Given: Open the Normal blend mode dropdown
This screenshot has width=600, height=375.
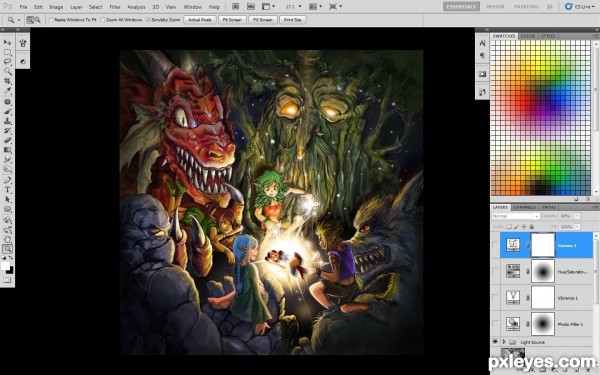Looking at the screenshot, I should pyautogui.click(x=515, y=216).
